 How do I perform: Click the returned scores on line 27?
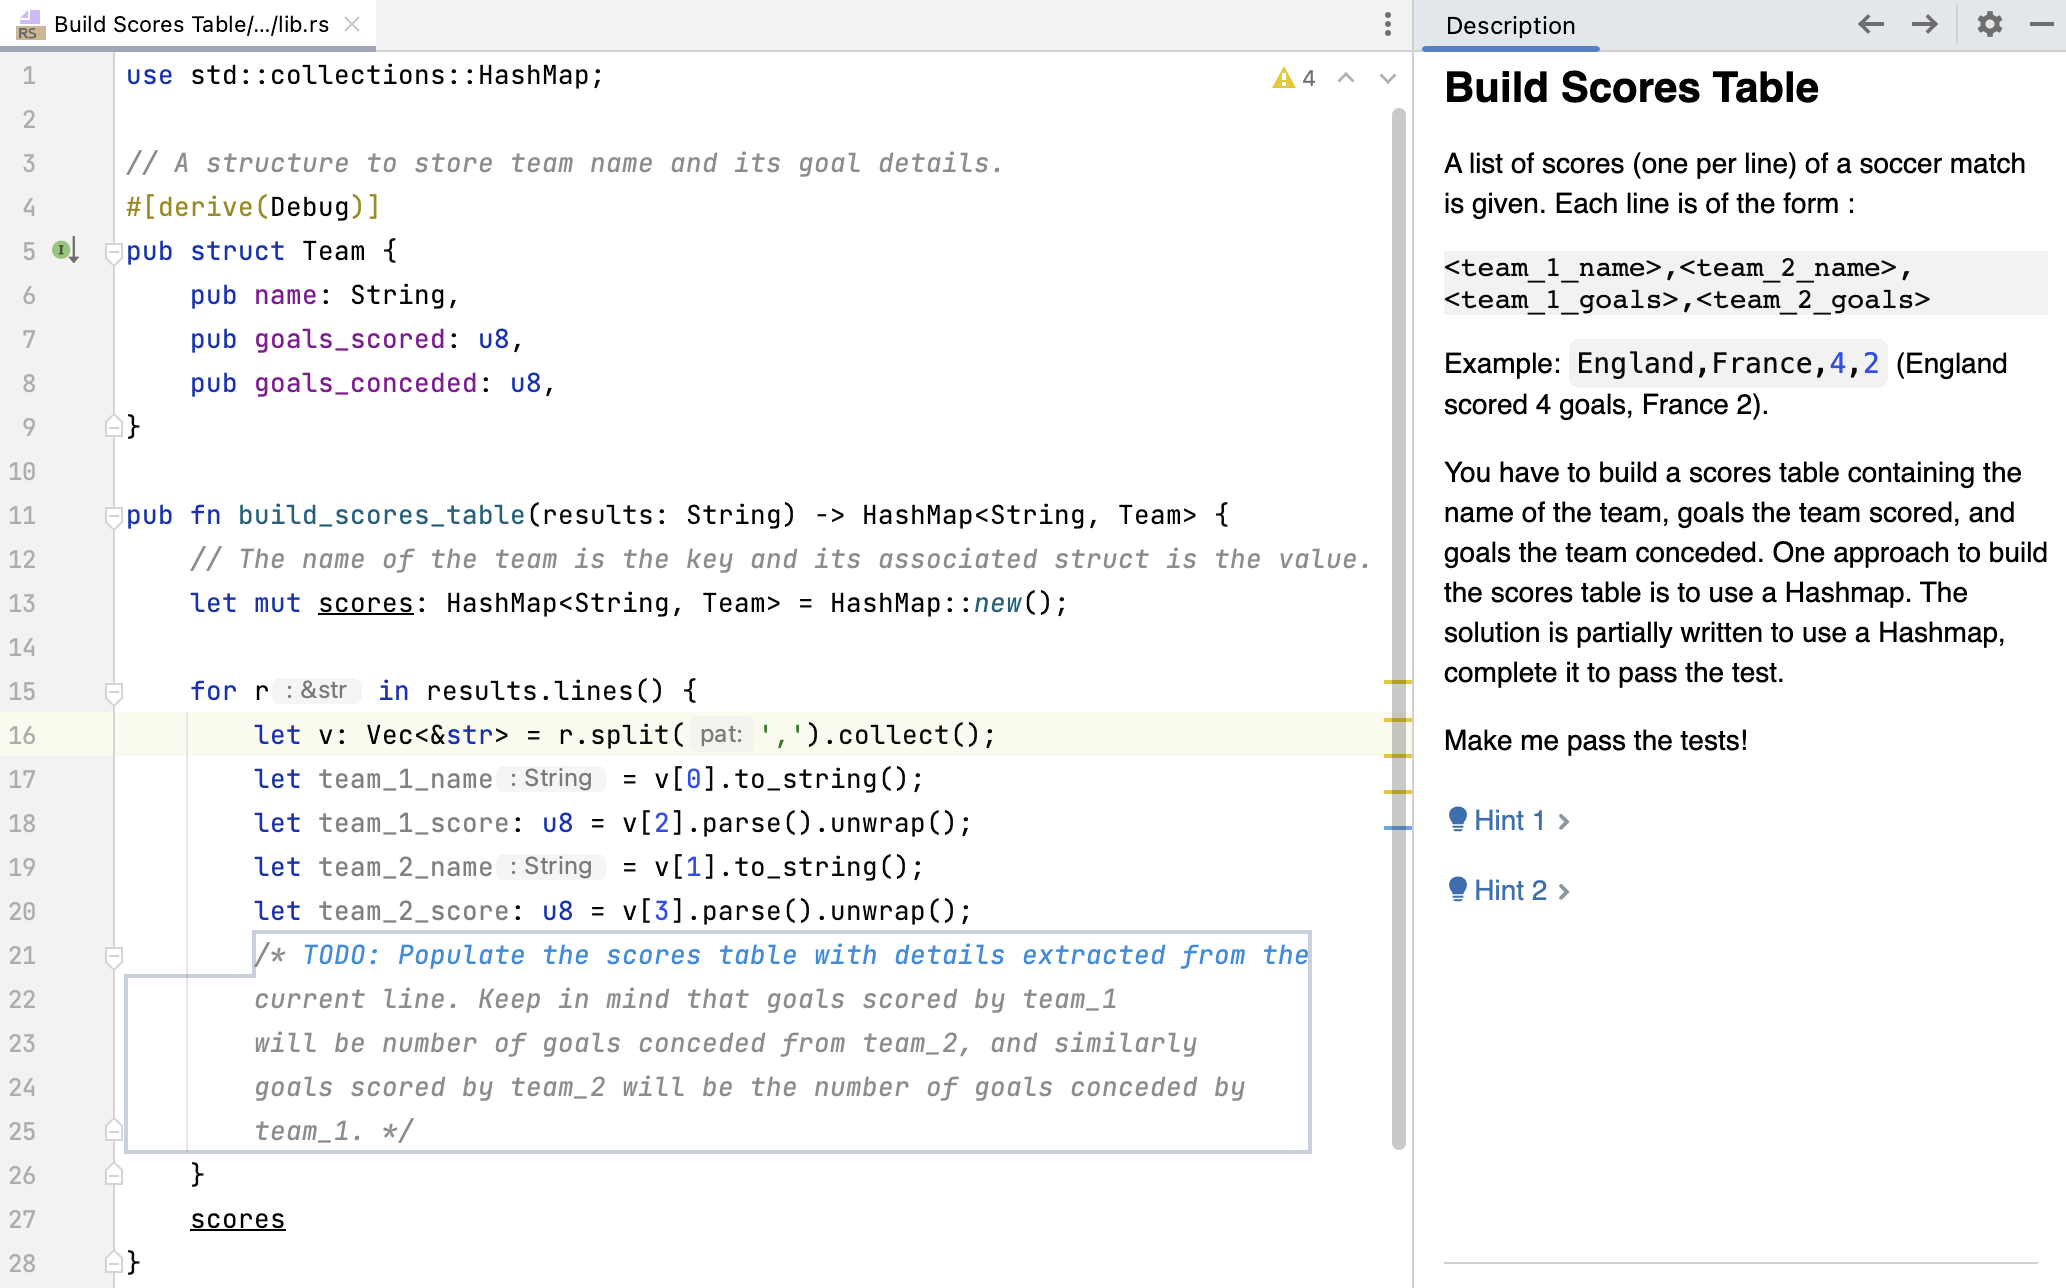pos(238,1220)
